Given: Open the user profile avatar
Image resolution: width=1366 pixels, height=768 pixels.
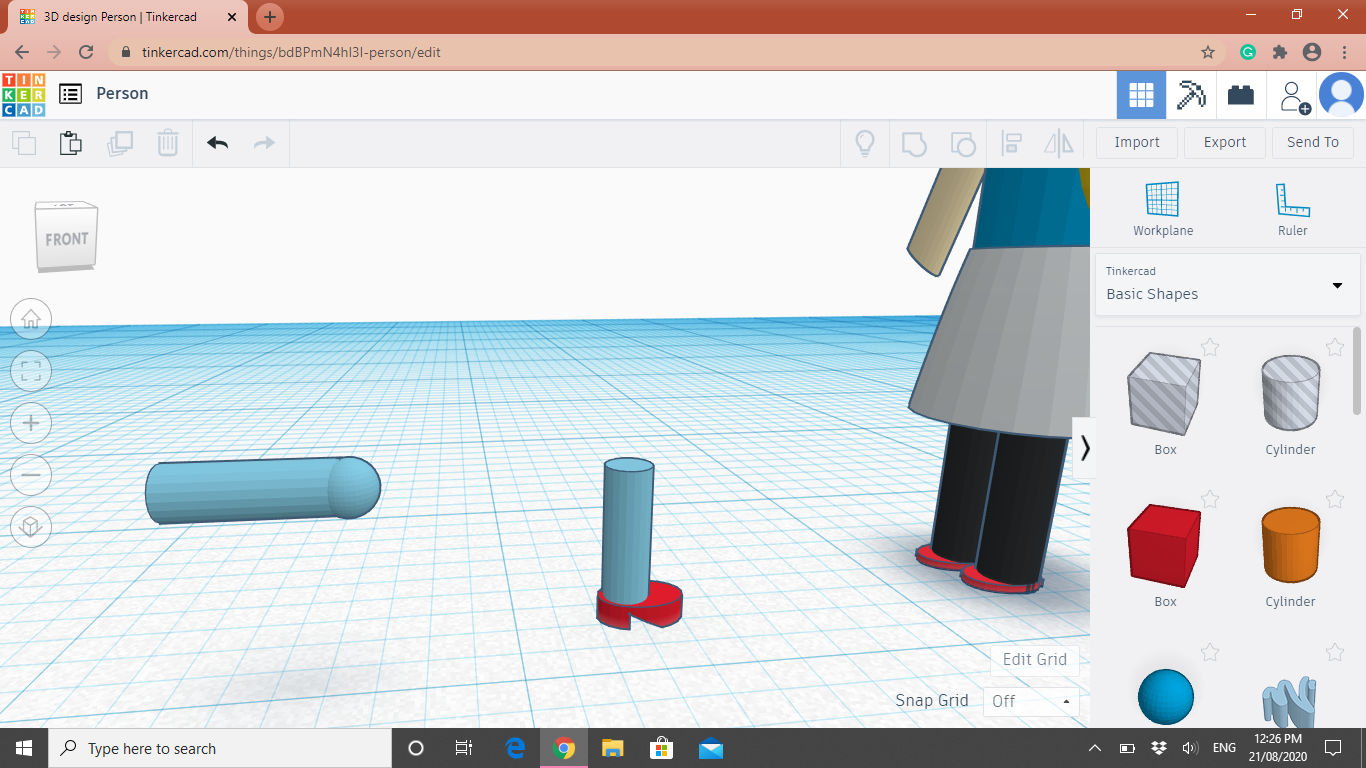Looking at the screenshot, I should pyautogui.click(x=1341, y=96).
